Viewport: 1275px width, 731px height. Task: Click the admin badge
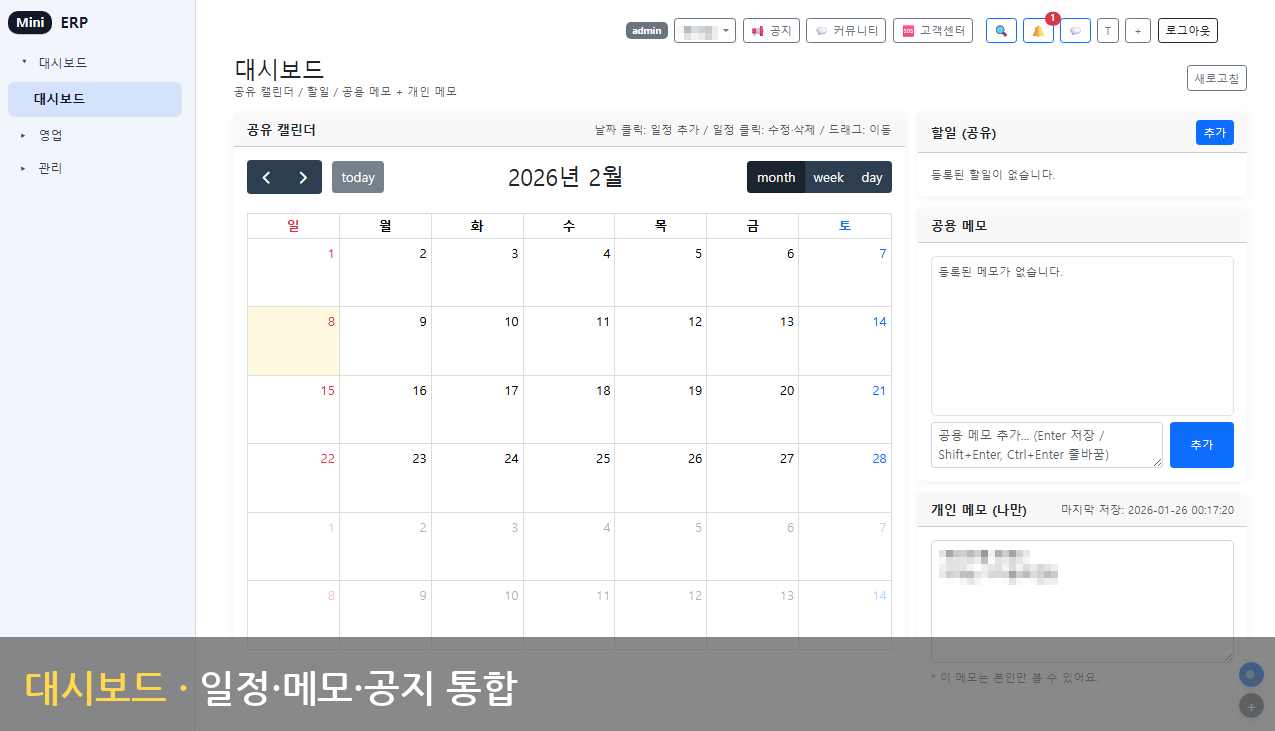[647, 31]
